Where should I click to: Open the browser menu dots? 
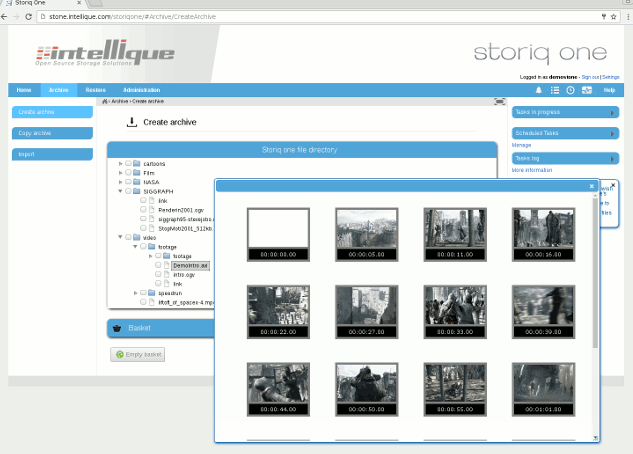point(628,17)
